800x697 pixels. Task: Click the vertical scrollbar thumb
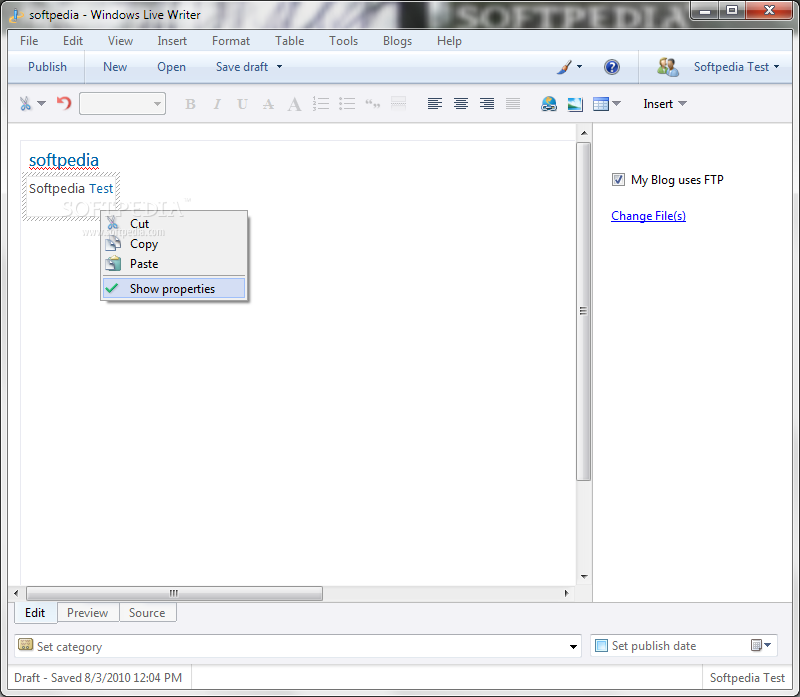583,311
